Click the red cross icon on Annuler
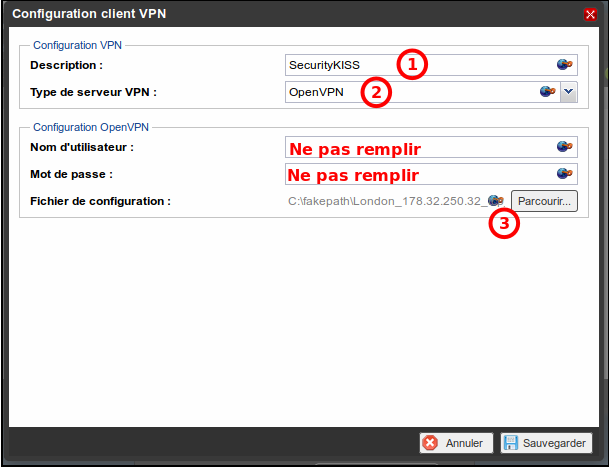 (430, 443)
